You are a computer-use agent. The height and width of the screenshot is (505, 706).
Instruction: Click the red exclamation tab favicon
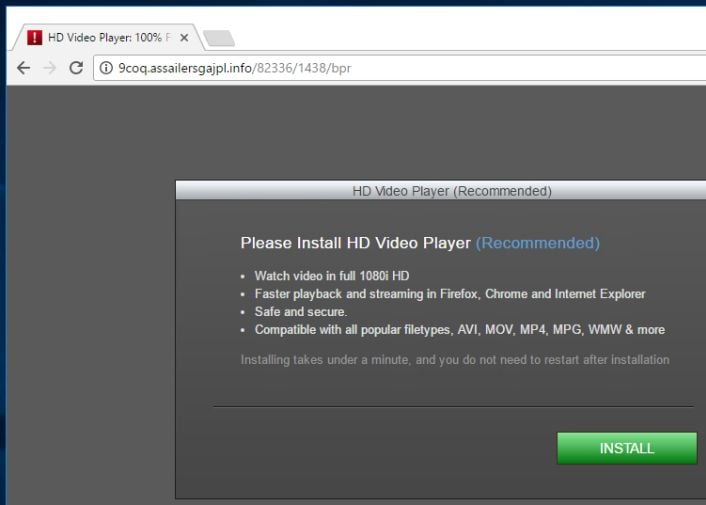[x=35, y=37]
